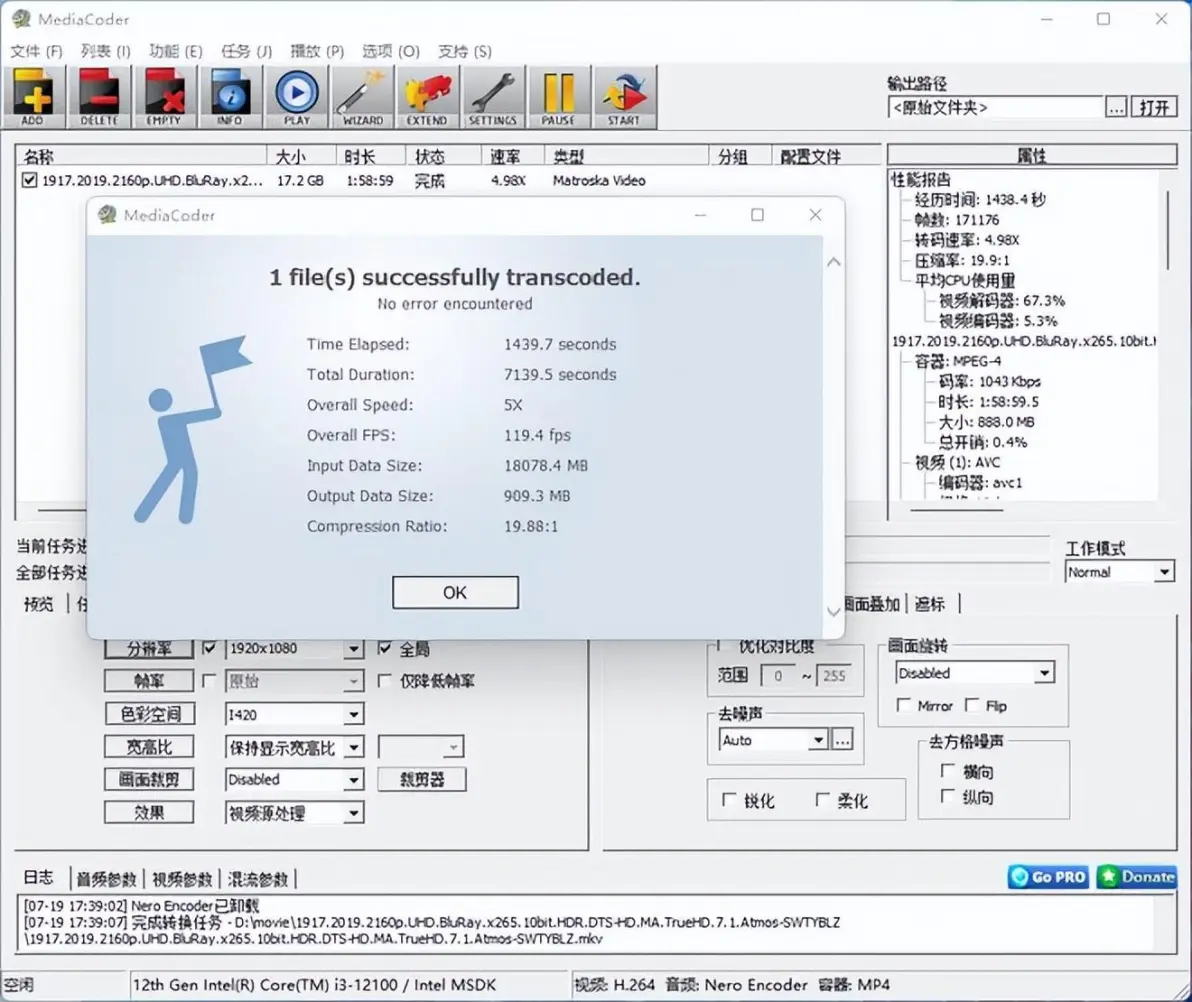The height and width of the screenshot is (1002, 1192).
Task: Click the START transcoding icon
Action: coord(624,97)
